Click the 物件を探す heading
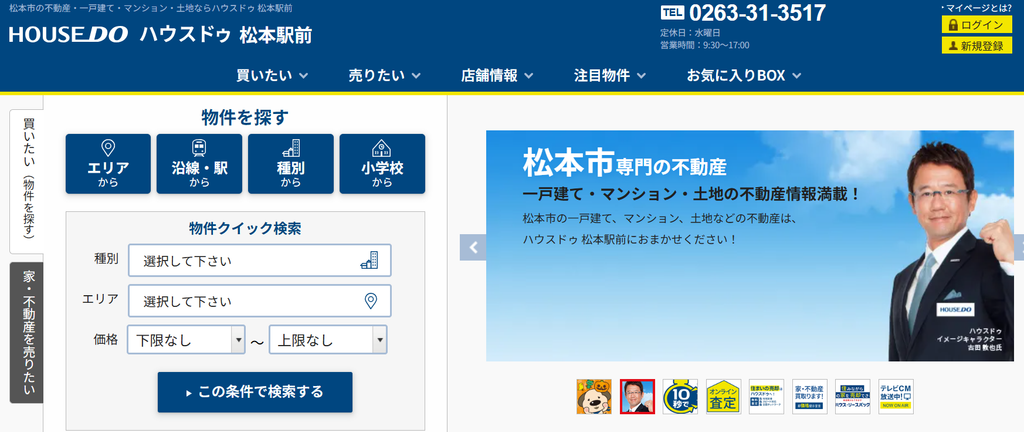 (x=245, y=117)
